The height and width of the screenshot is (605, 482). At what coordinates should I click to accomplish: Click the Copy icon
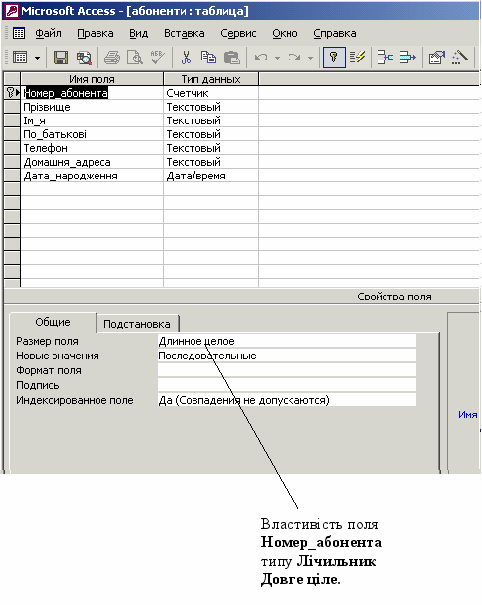pos(208,57)
